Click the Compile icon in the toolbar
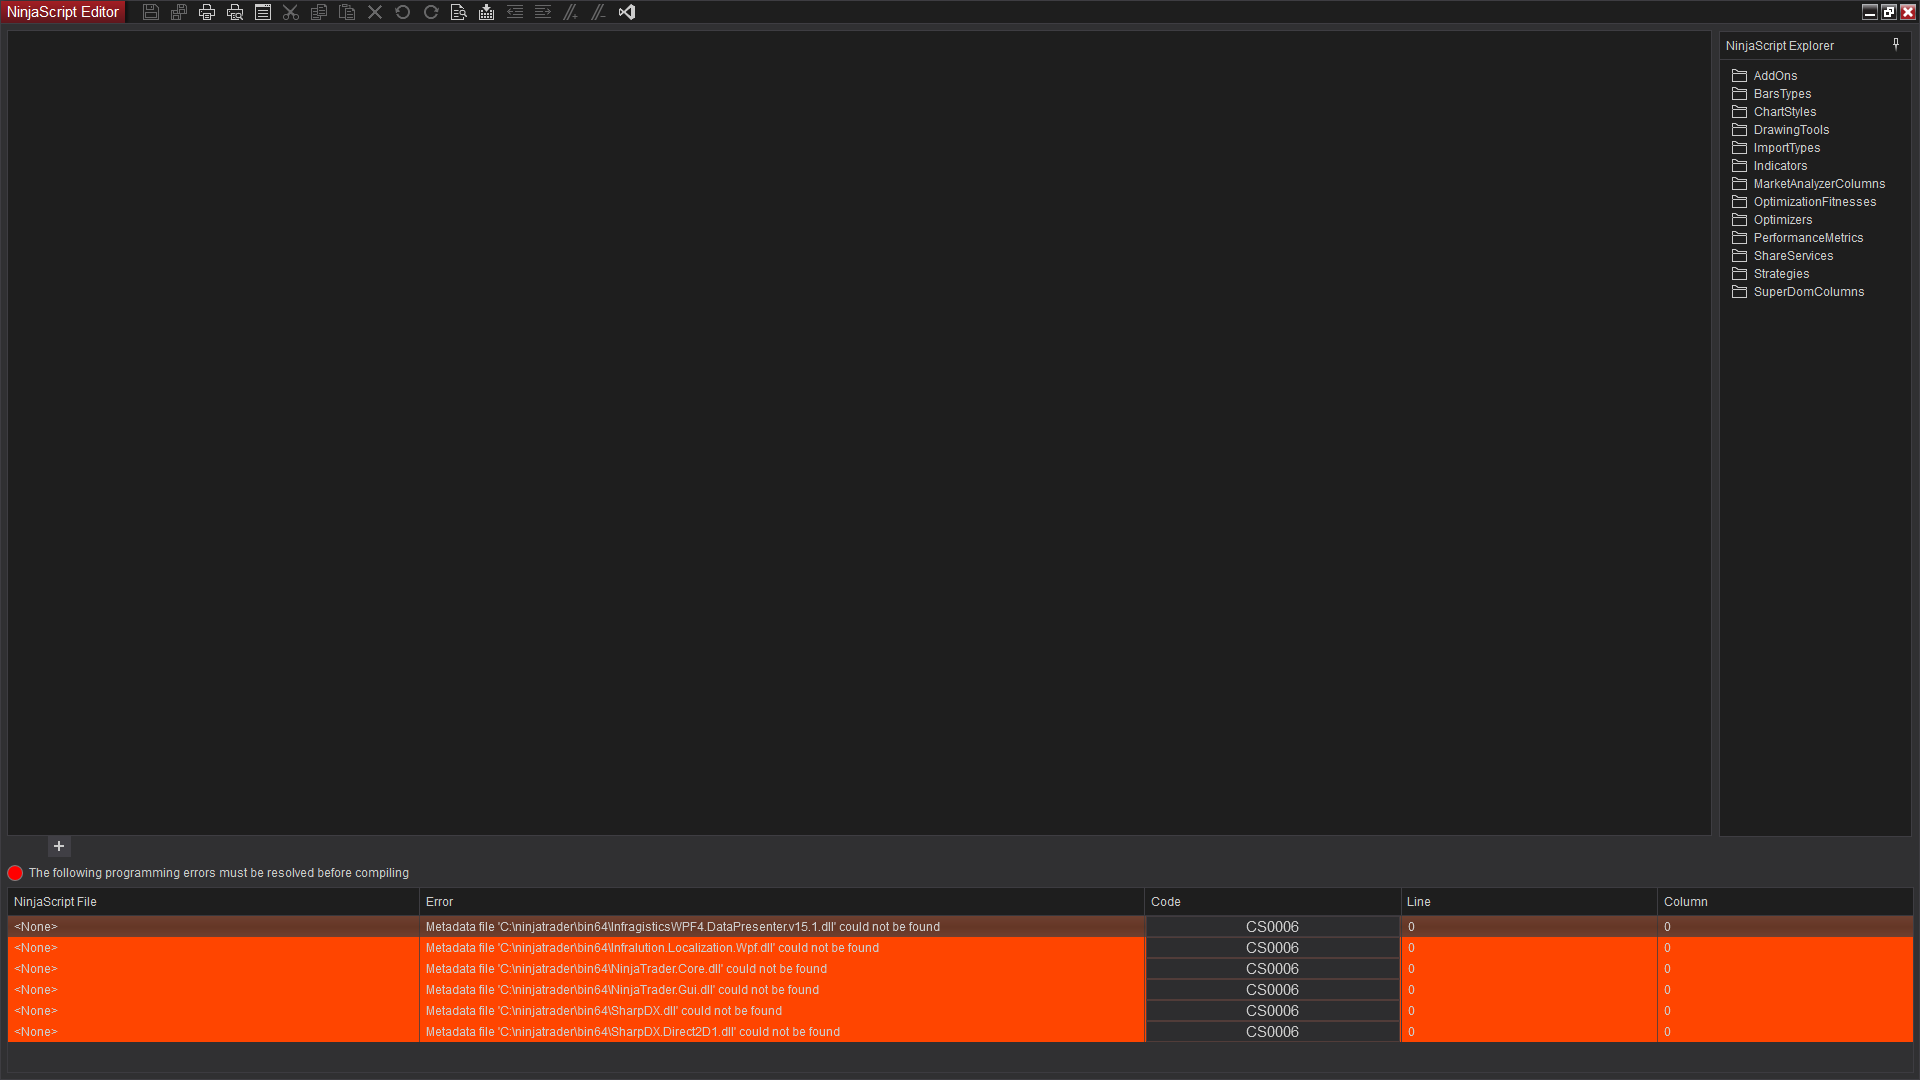 pyautogui.click(x=487, y=12)
